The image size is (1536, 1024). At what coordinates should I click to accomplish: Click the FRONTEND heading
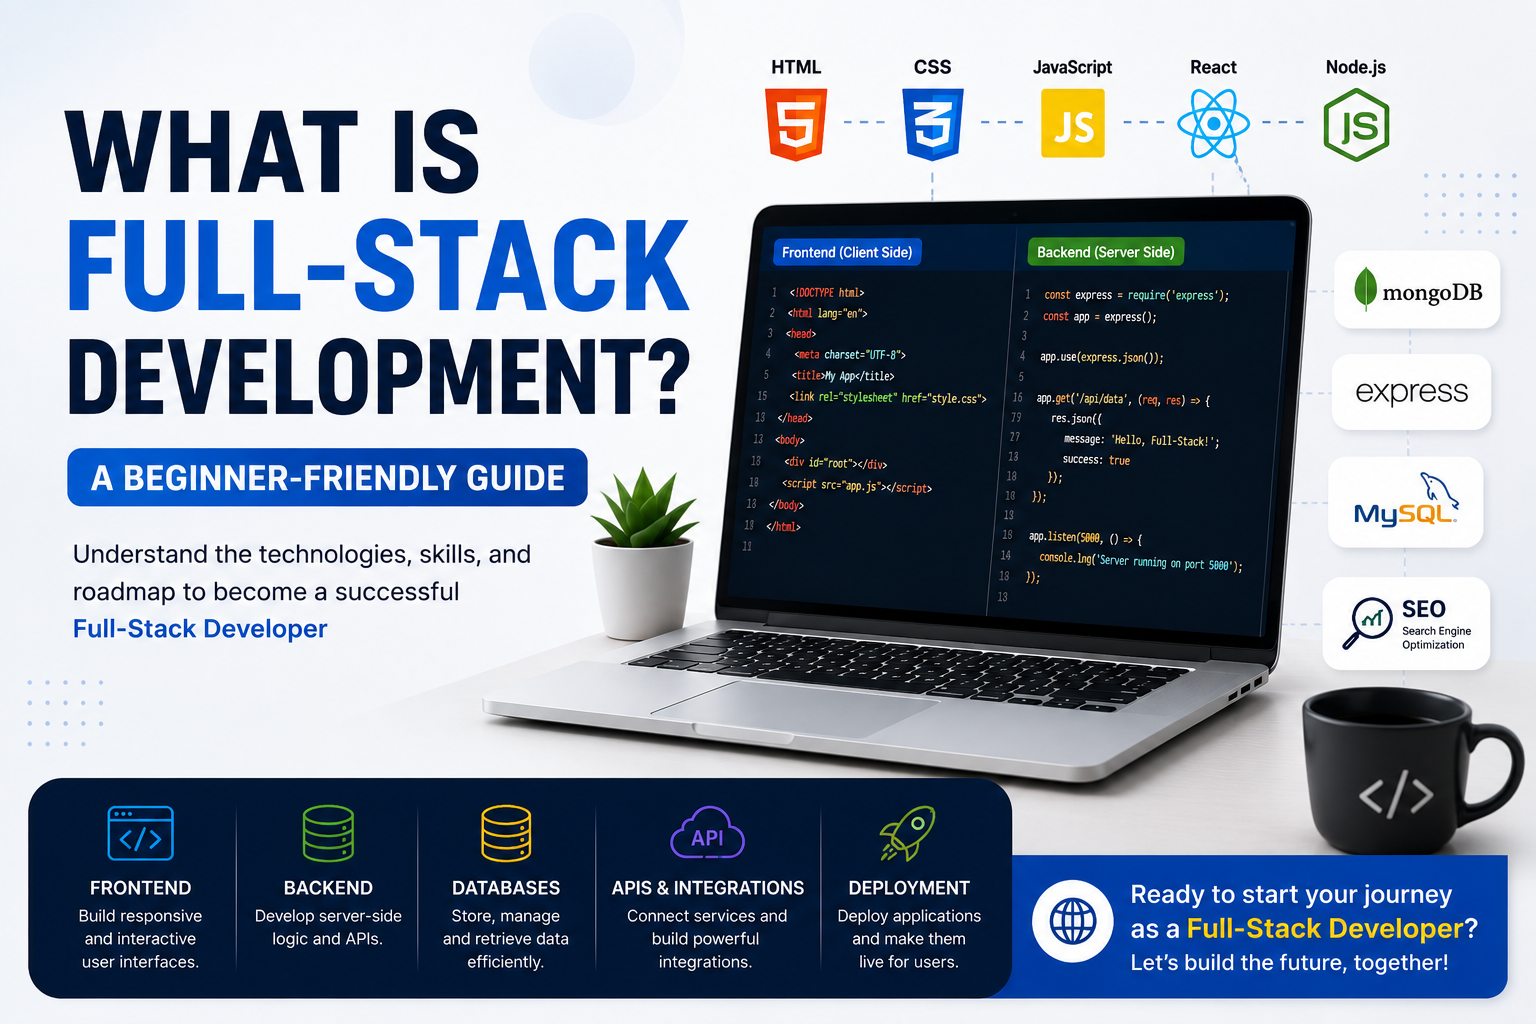(140, 888)
